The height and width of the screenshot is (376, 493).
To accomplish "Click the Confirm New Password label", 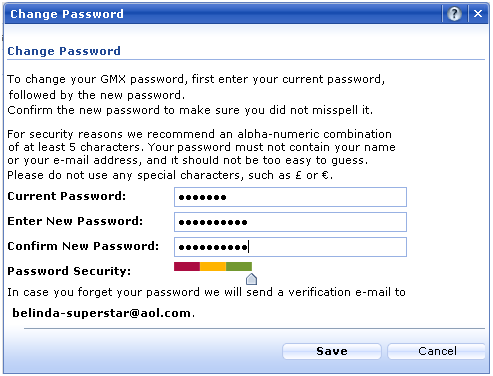I will (83, 246).
